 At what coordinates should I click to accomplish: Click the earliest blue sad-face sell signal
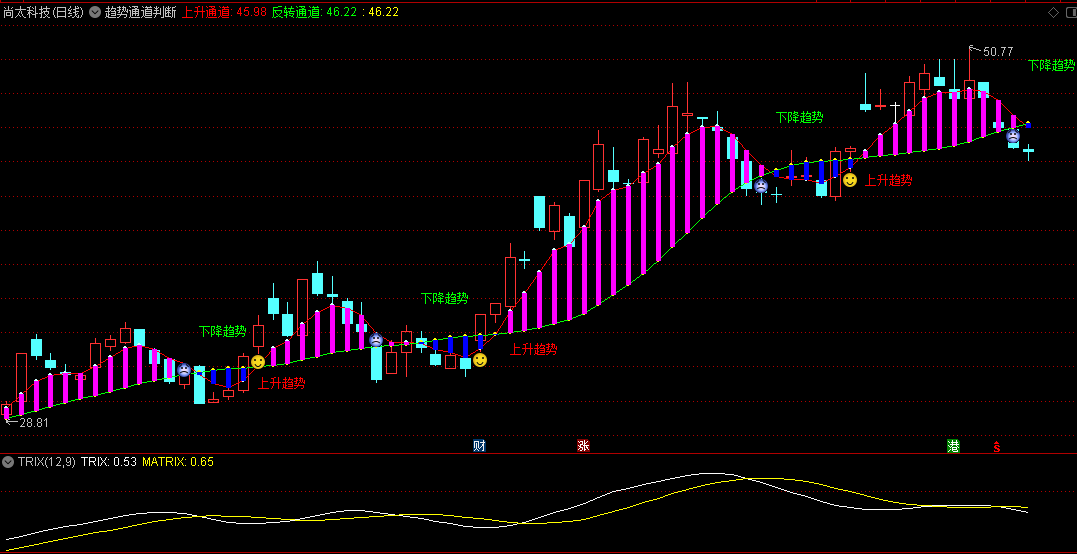point(184,370)
